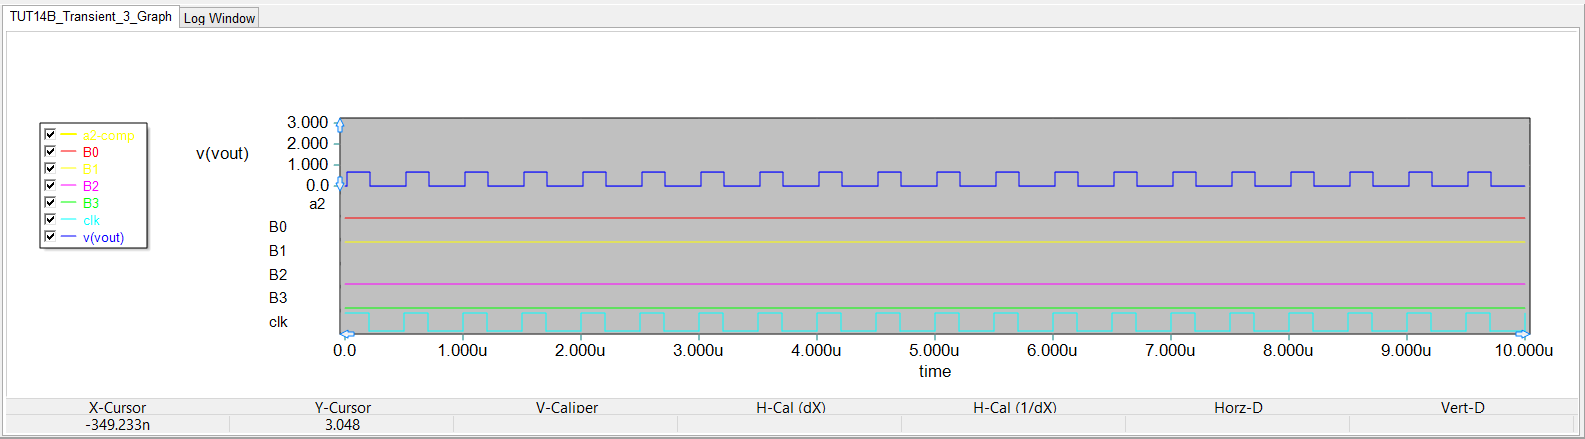Click the a2-comp legend label
The image size is (1585, 439).
click(x=108, y=135)
